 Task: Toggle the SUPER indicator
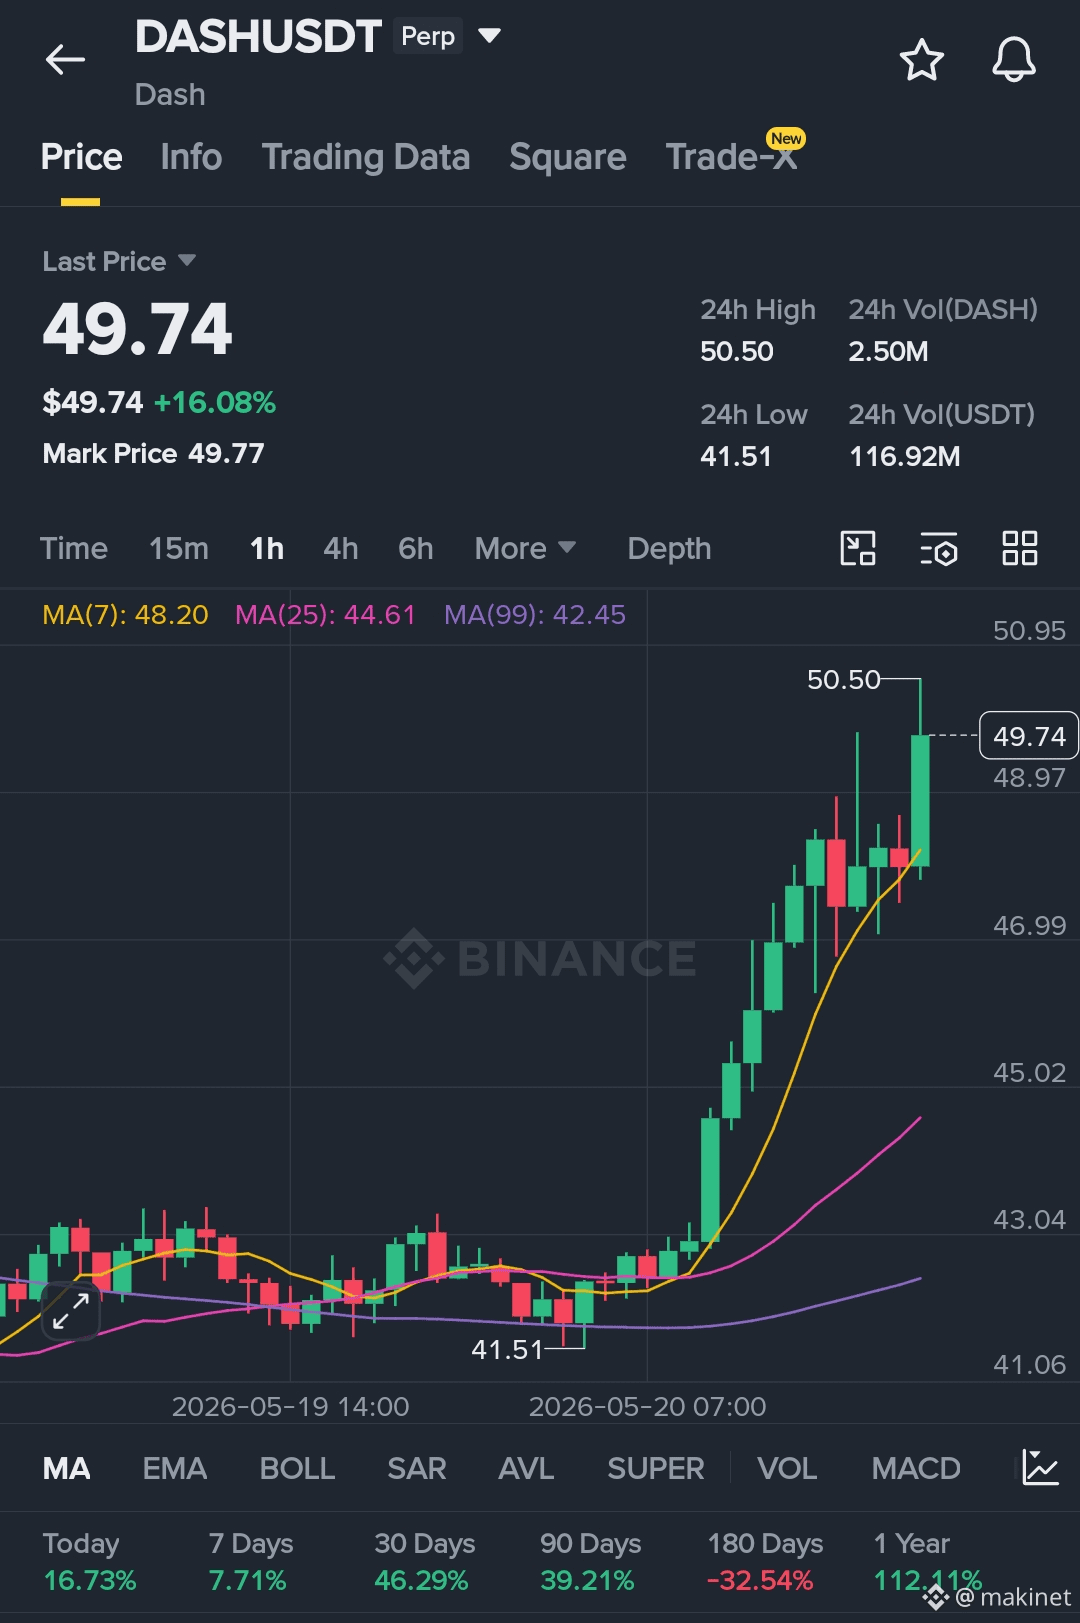[x=656, y=1468]
